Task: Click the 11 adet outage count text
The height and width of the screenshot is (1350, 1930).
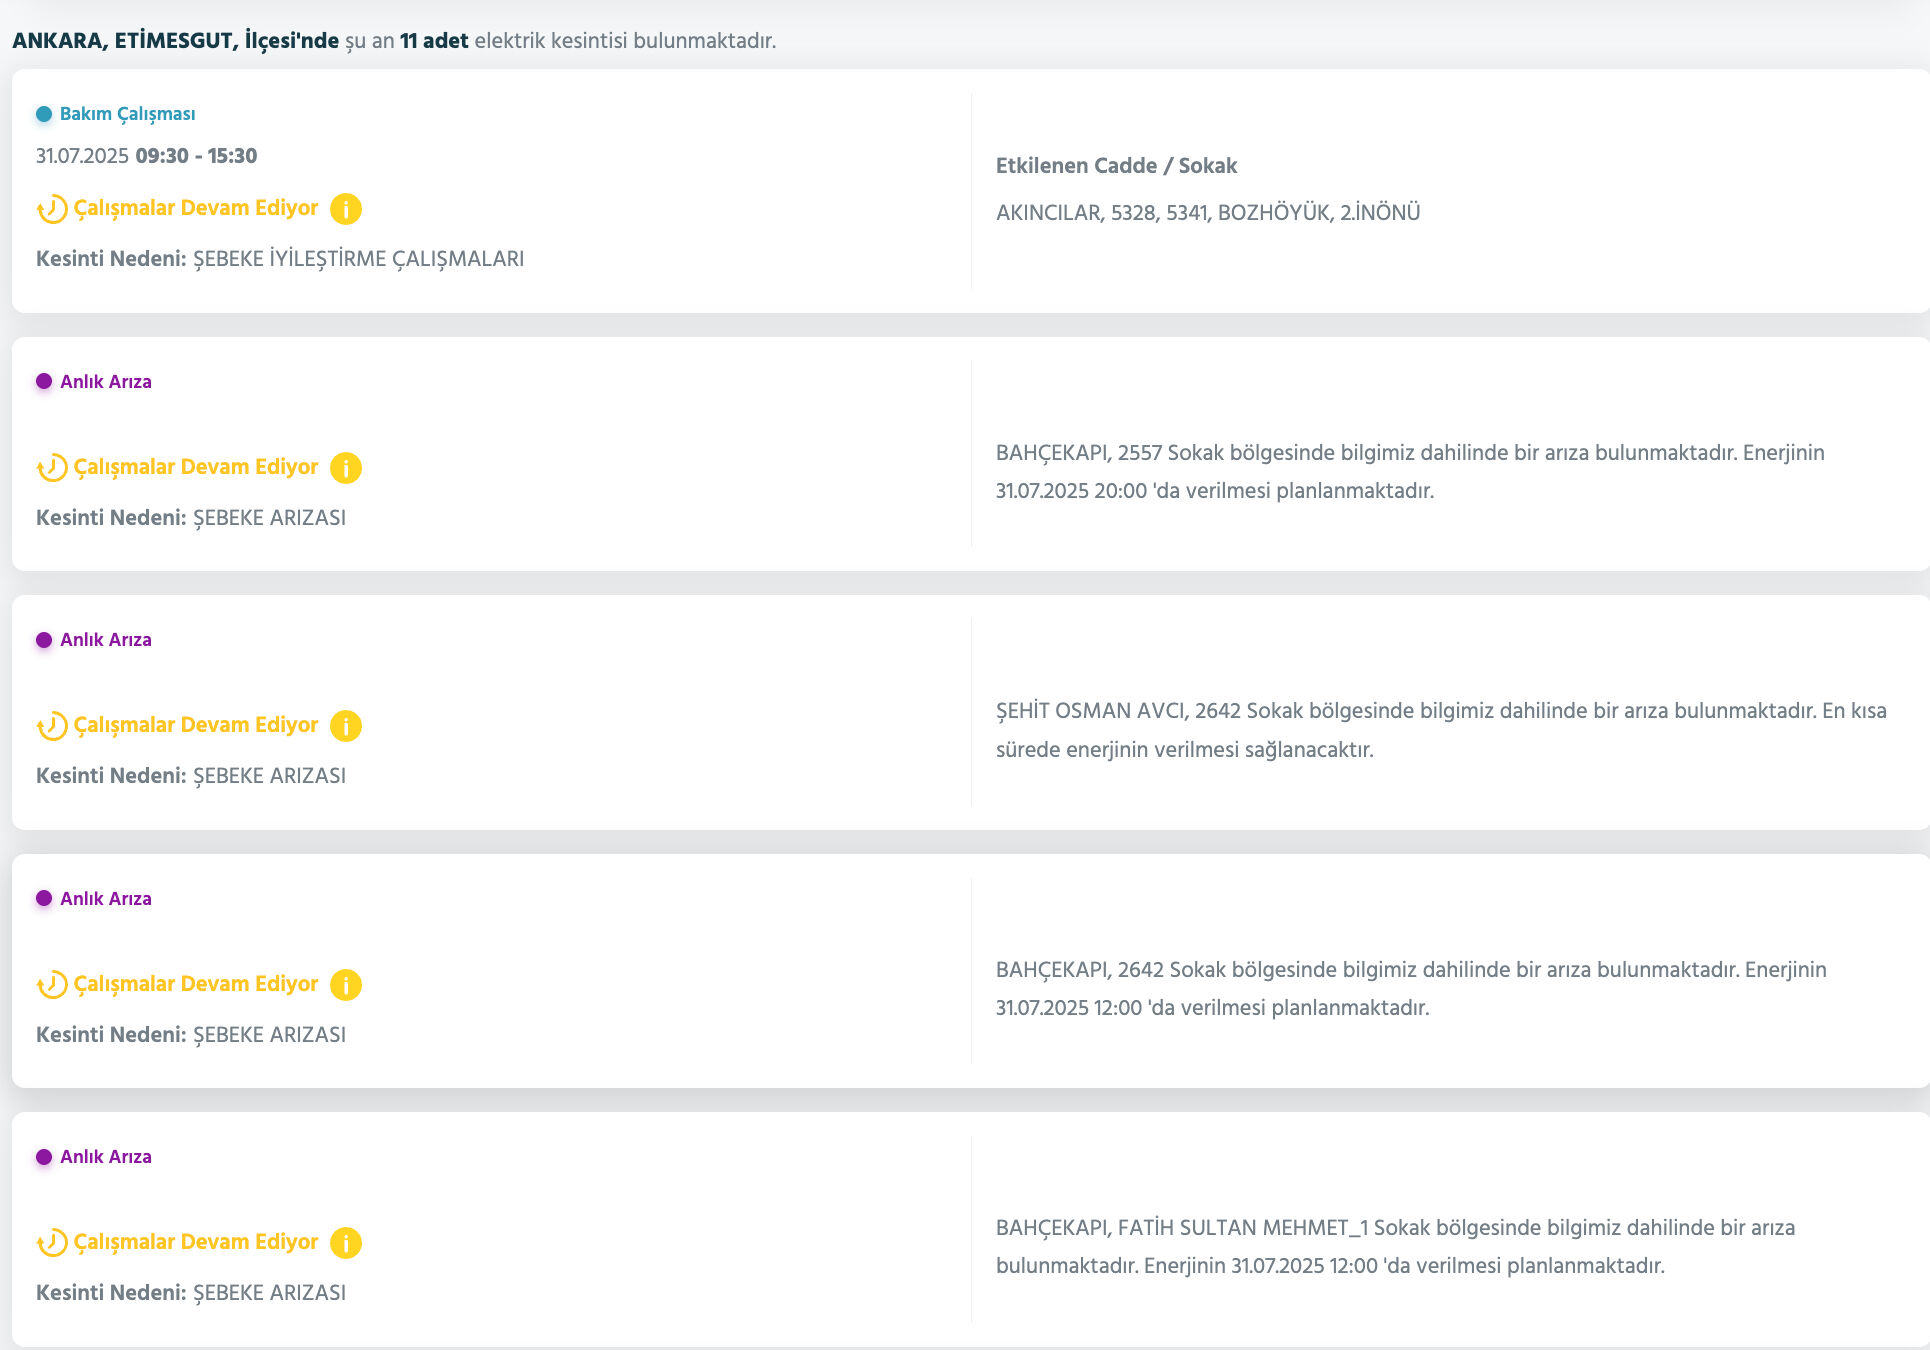Action: click(434, 41)
